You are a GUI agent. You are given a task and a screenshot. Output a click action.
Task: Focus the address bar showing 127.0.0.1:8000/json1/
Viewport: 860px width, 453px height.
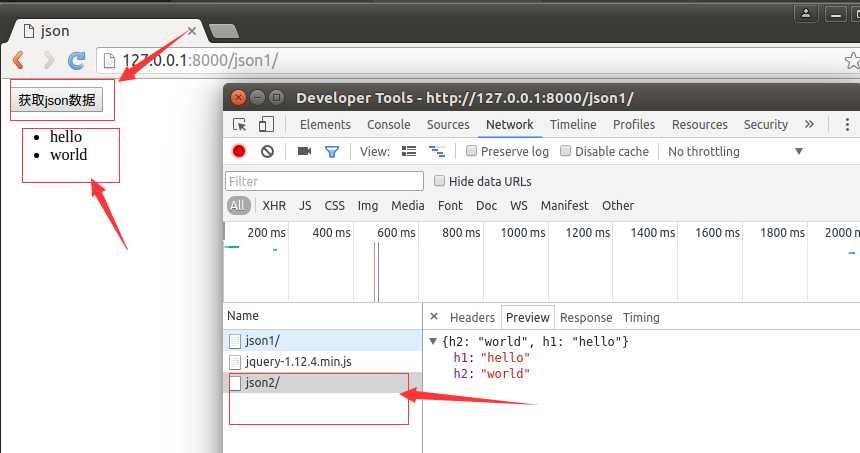pyautogui.click(x=472, y=60)
